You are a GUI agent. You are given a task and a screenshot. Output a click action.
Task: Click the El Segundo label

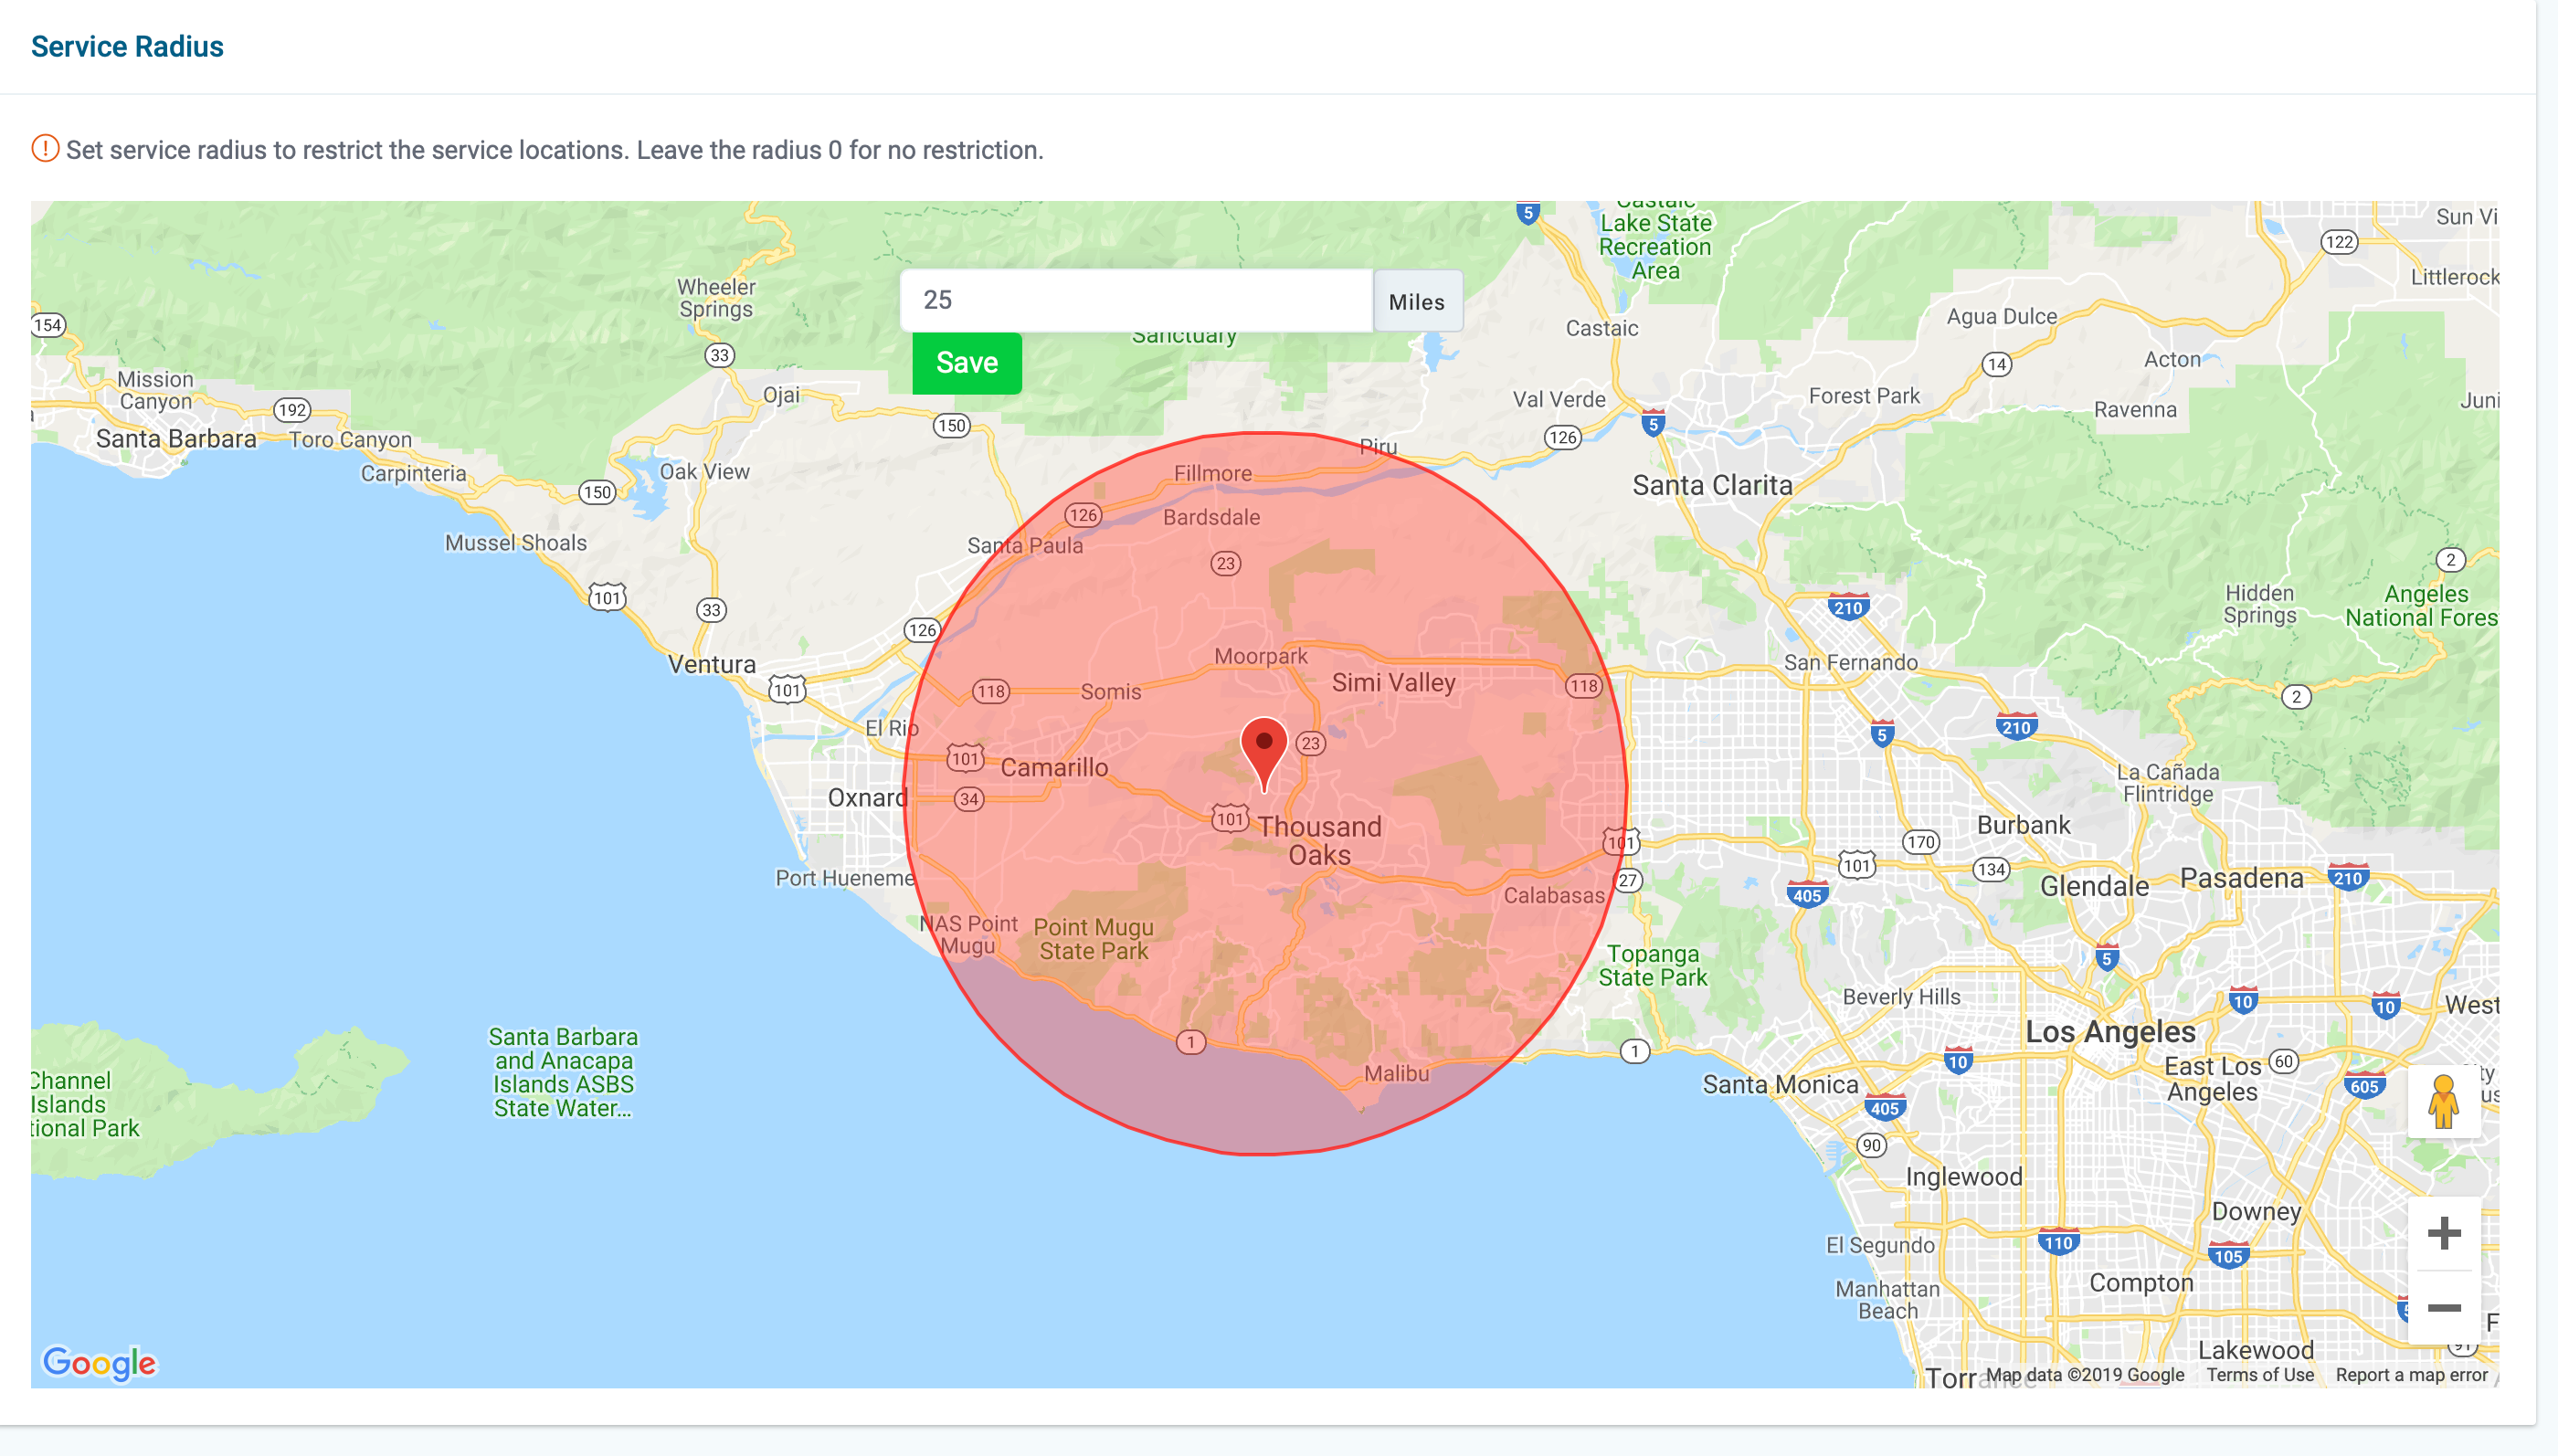pos(1880,1245)
